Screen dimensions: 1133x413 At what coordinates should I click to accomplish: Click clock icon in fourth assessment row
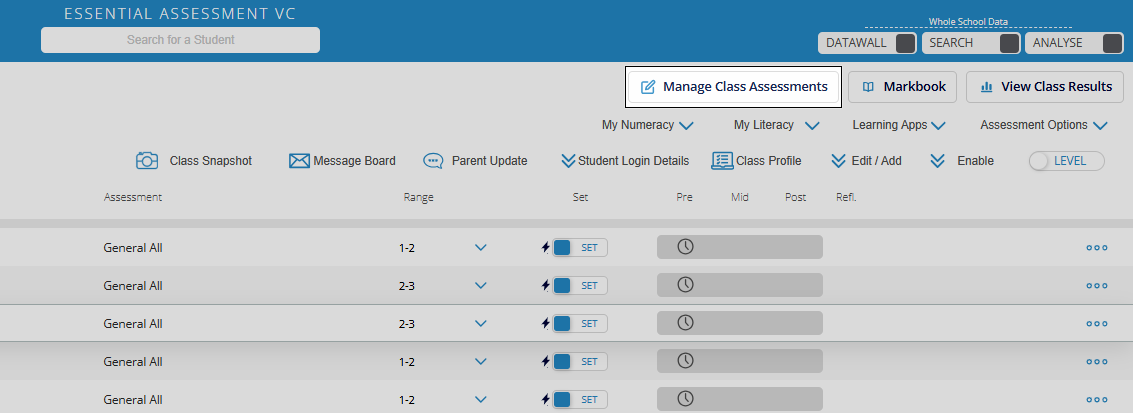click(685, 360)
